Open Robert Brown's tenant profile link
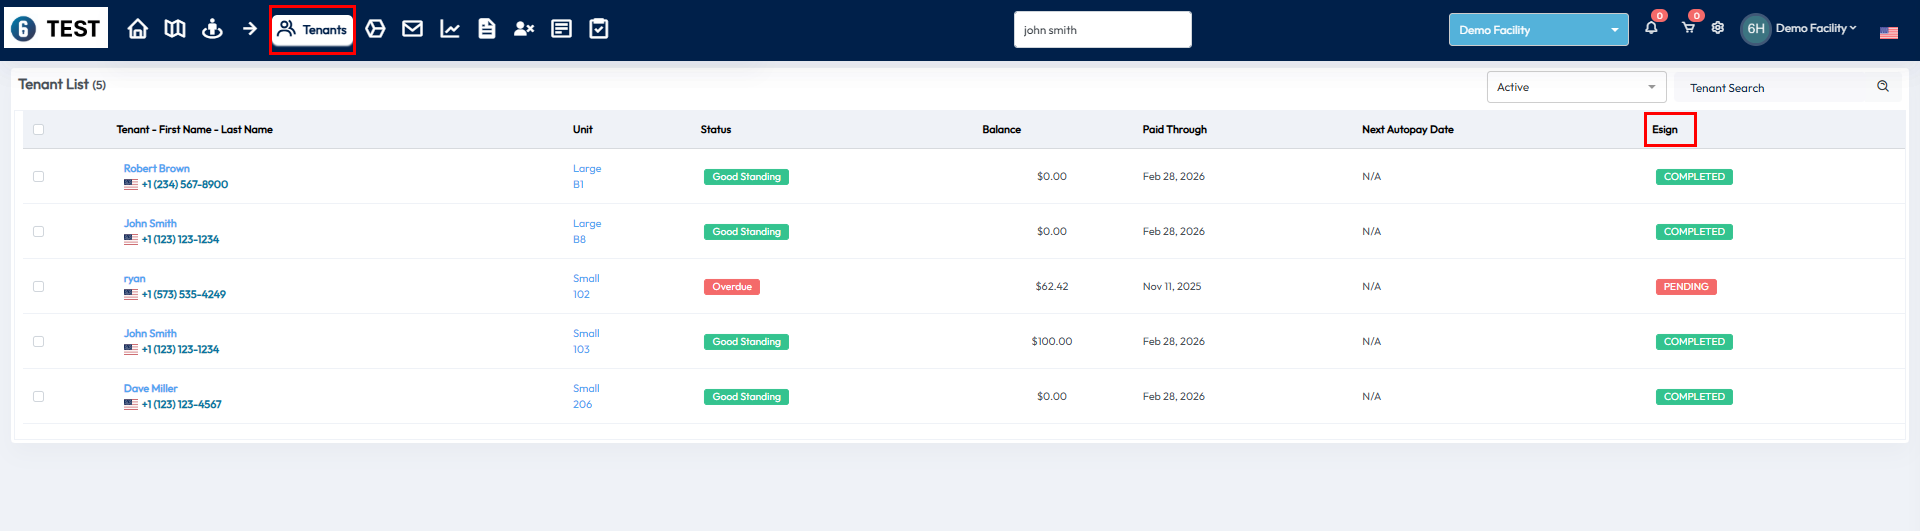This screenshot has height=531, width=1920. coord(156,169)
